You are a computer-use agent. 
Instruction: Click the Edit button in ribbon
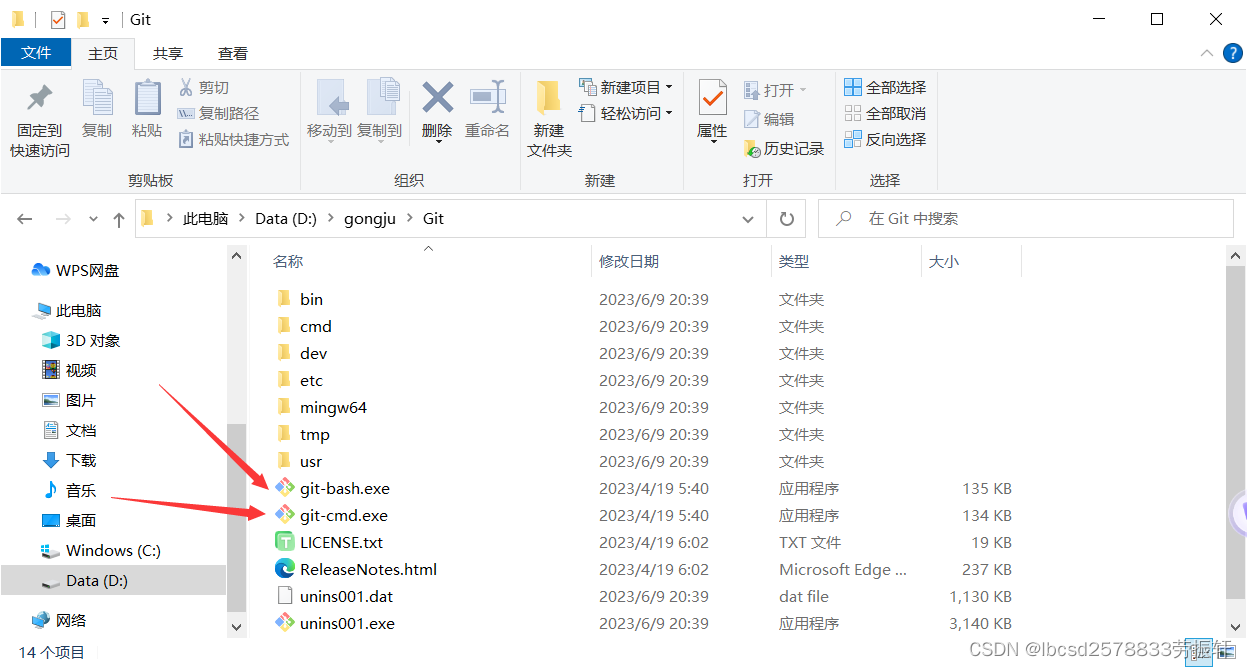tap(769, 119)
